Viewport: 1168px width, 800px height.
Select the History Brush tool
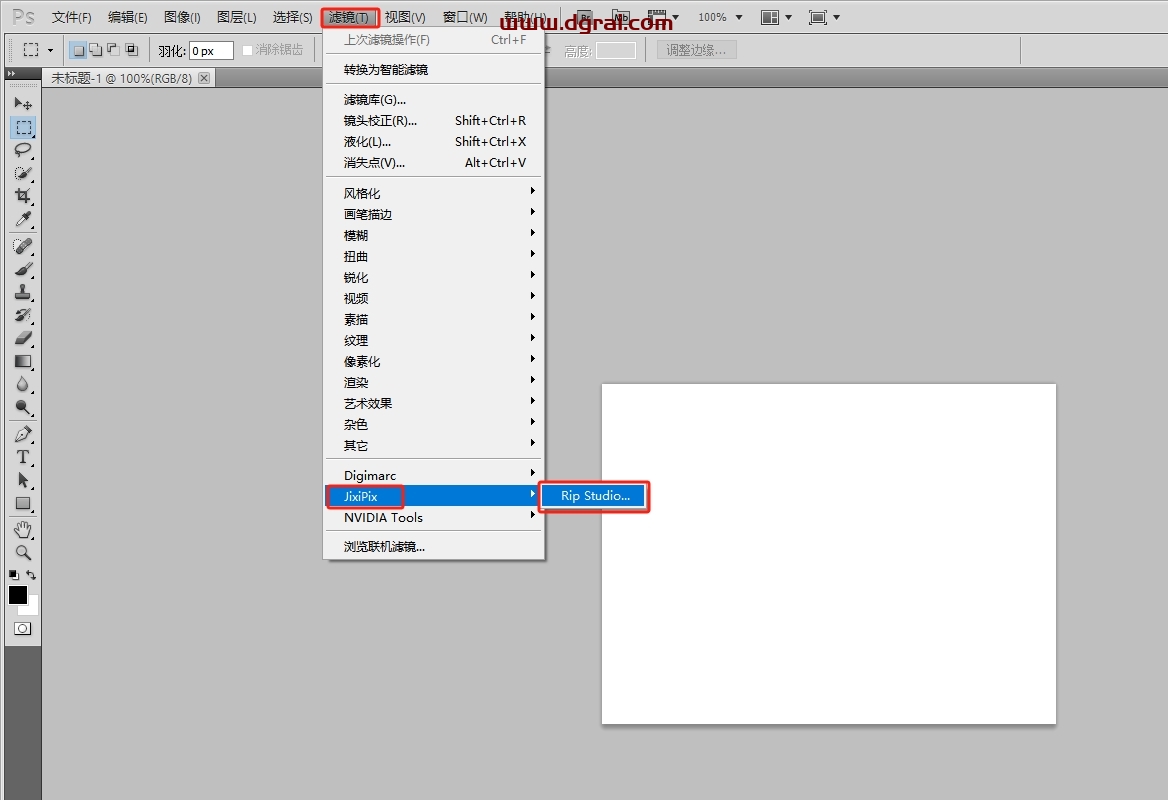pos(23,315)
